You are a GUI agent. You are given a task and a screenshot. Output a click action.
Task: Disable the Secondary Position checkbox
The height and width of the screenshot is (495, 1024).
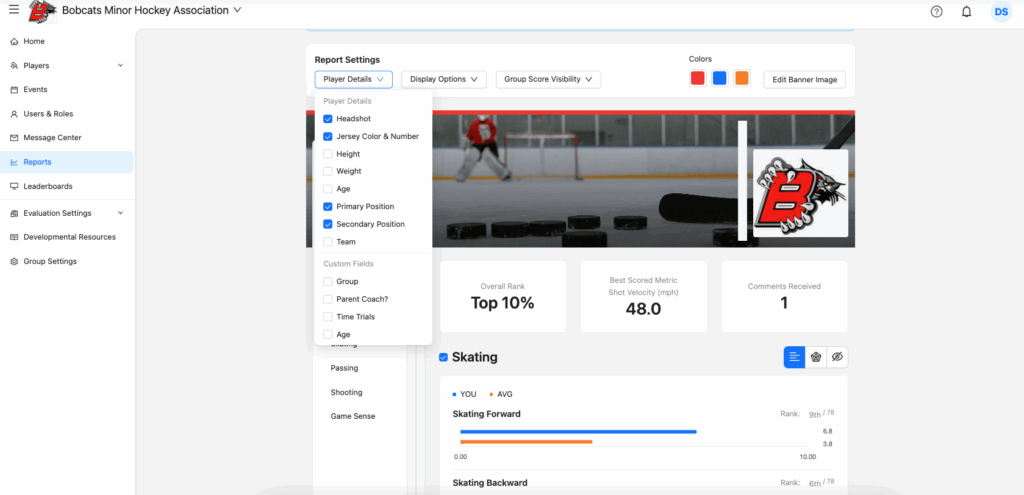pyautogui.click(x=328, y=224)
